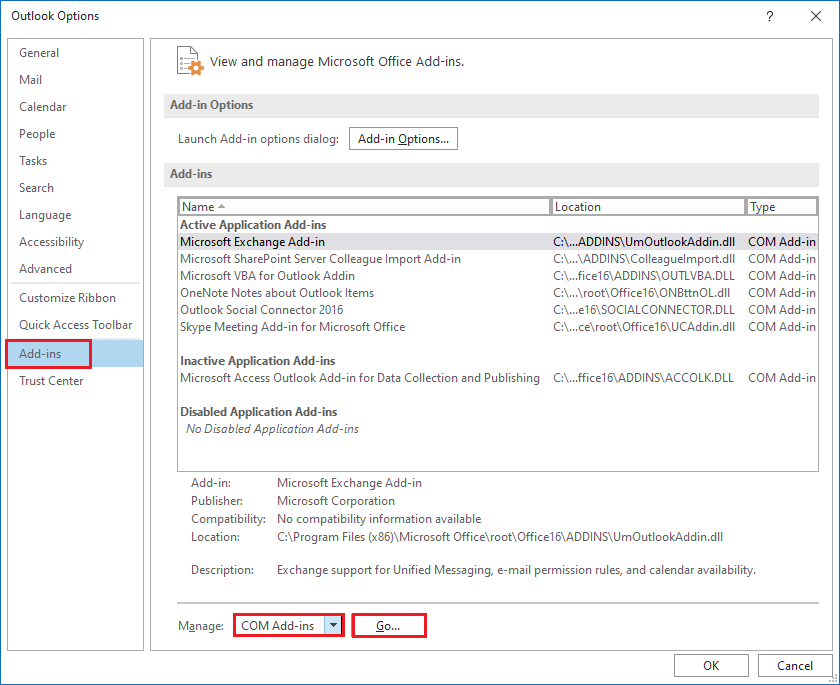Click the Cancel button

pos(795,666)
